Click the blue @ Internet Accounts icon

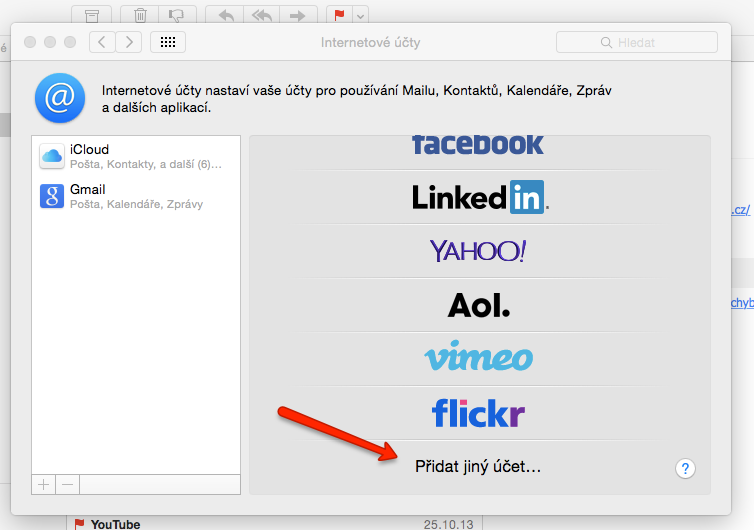[x=60, y=98]
